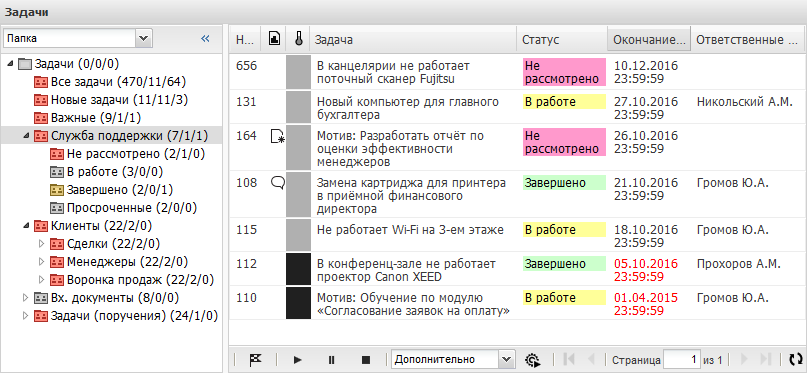Viewport: 807px width, 373px height.
Task: Click responsible Прохоров А.М.
Action: (739, 264)
